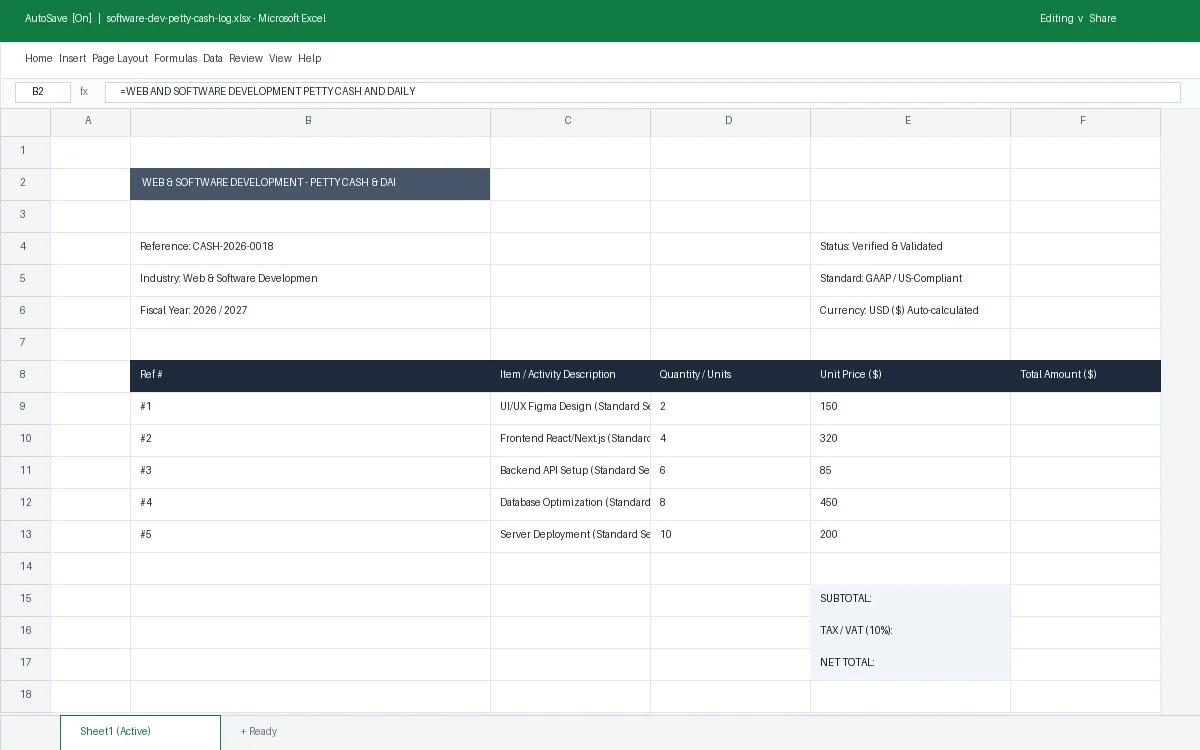This screenshot has width=1200, height=750.
Task: Open the Data tab
Action: [213, 58]
